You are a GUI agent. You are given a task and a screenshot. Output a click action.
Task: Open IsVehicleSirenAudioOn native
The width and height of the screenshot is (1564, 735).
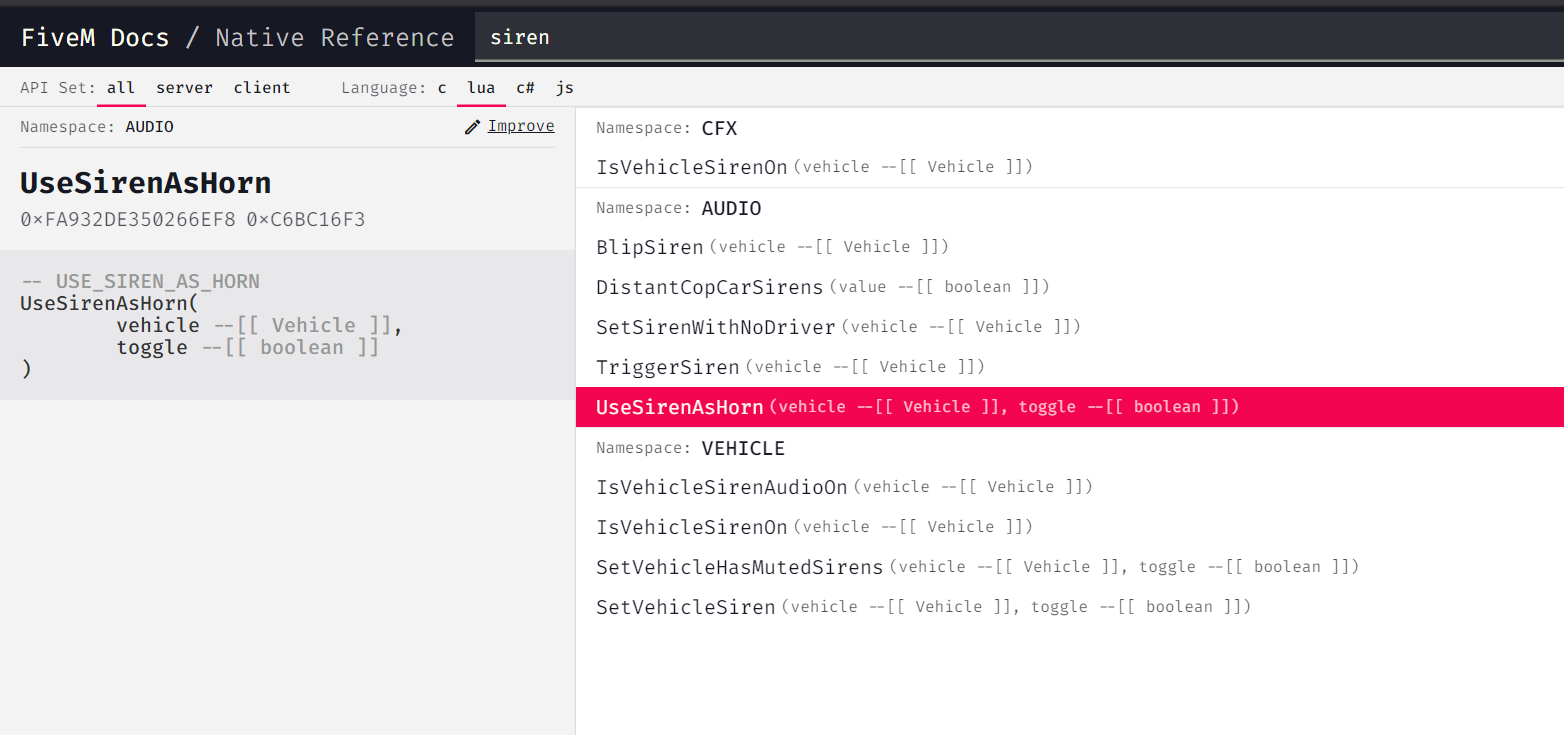click(722, 487)
